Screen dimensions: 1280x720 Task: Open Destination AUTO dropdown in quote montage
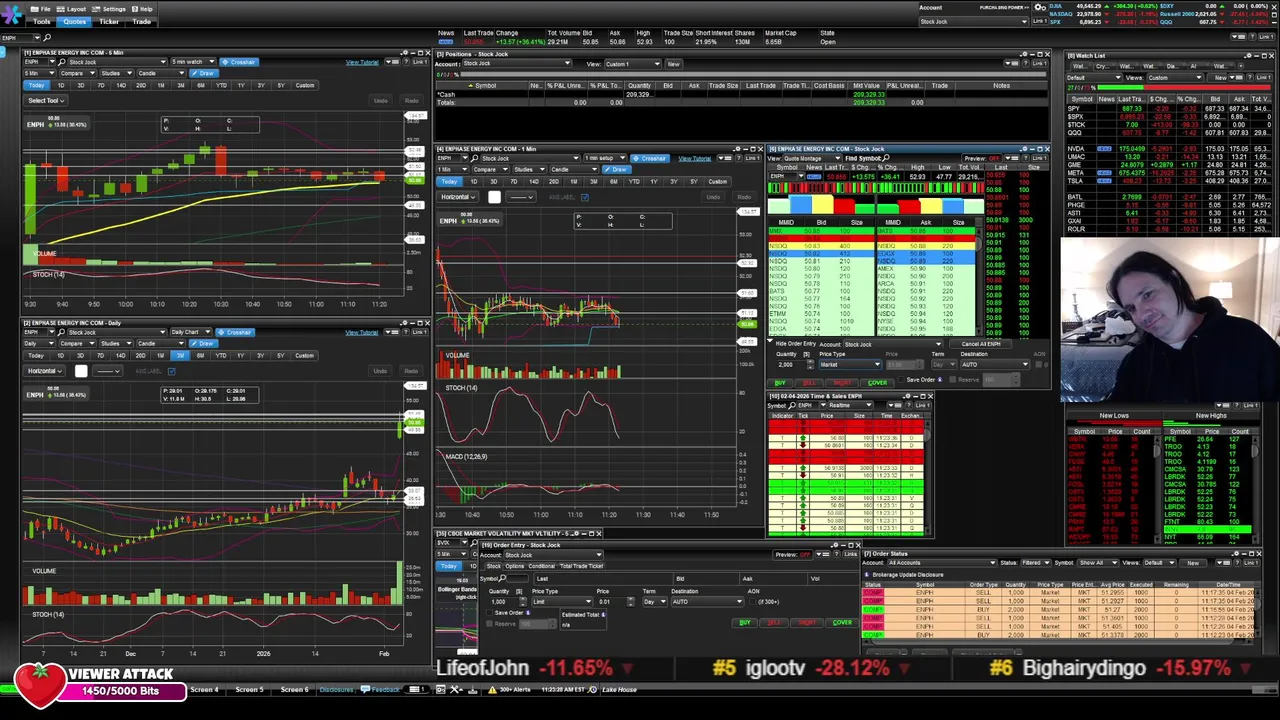click(x=995, y=364)
